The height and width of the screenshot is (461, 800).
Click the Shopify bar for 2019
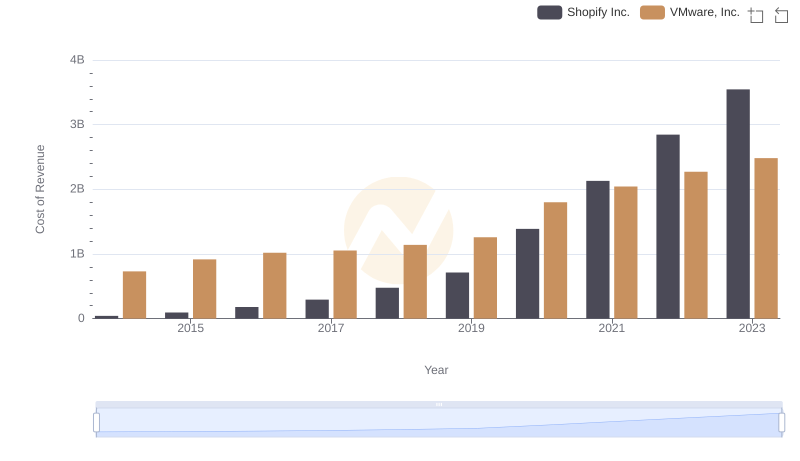pos(457,296)
